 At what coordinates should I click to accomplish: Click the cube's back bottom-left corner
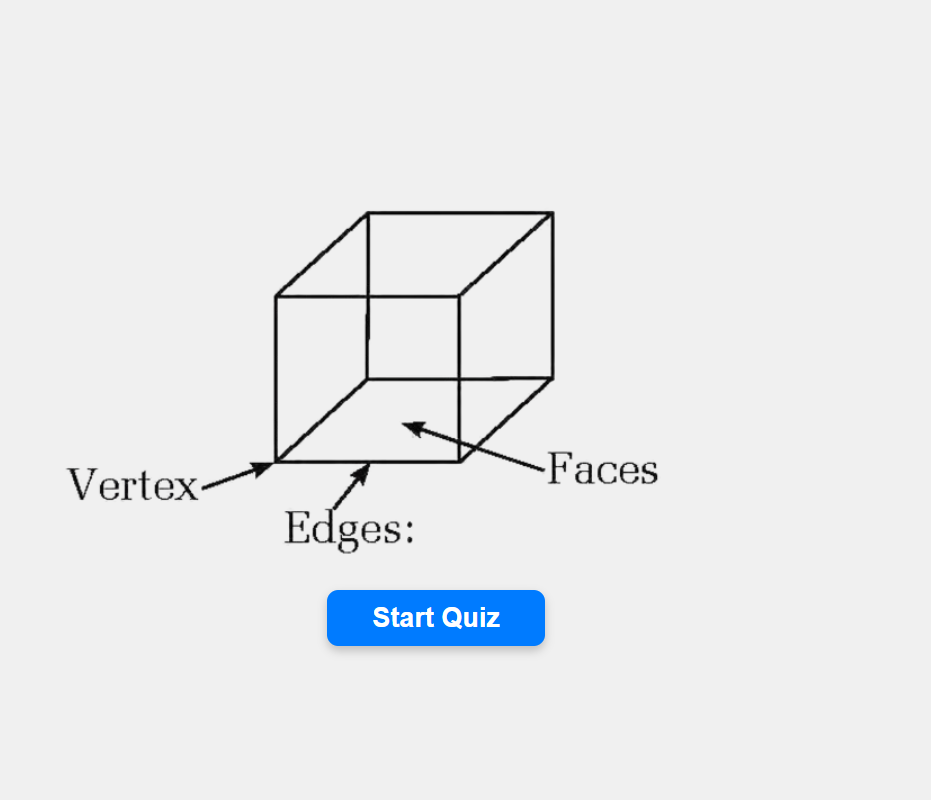click(x=367, y=379)
